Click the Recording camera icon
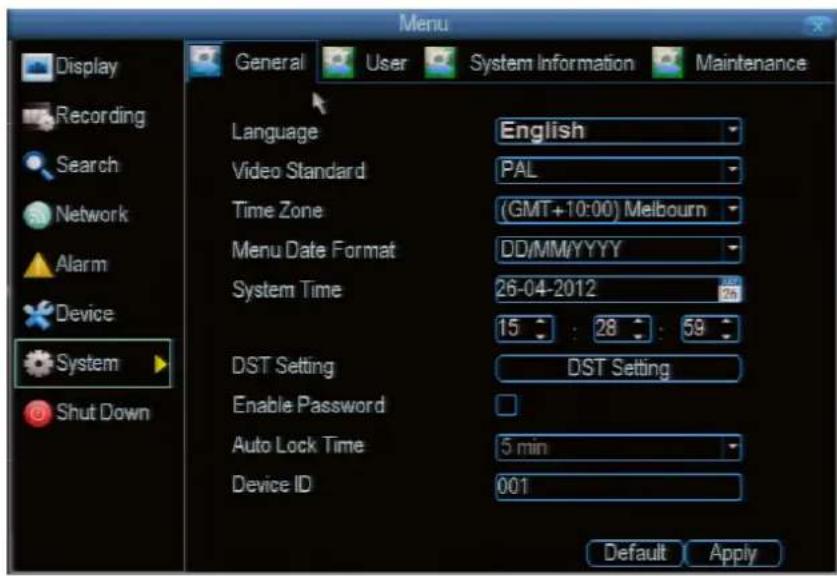 pyautogui.click(x=37, y=116)
